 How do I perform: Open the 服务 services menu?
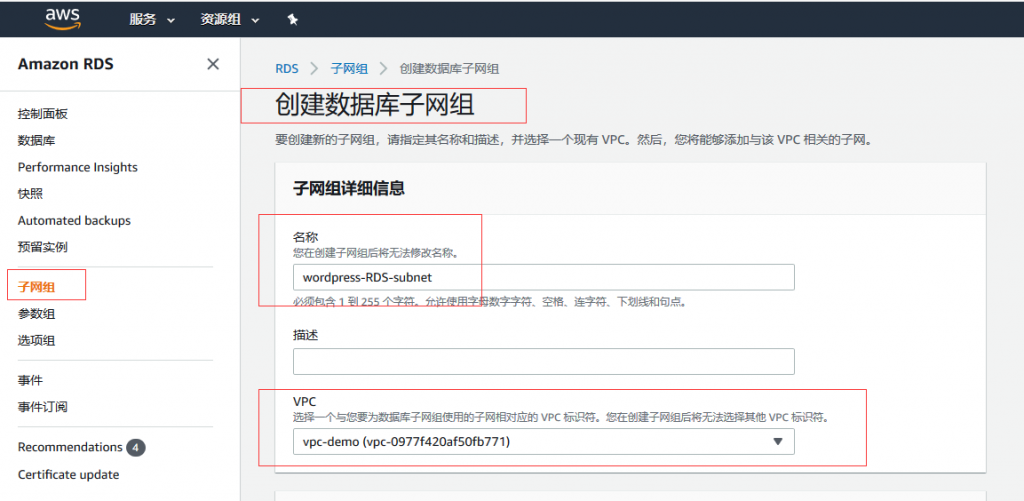(x=152, y=20)
